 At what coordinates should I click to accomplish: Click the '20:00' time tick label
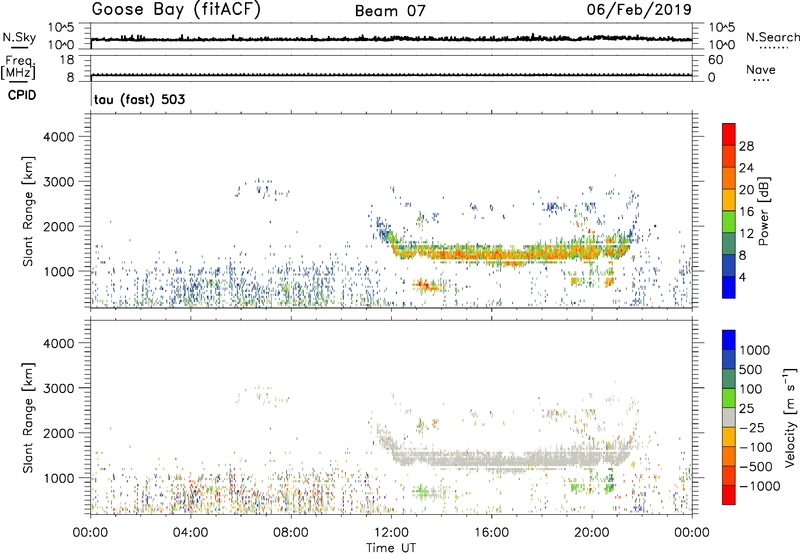pyautogui.click(x=592, y=533)
